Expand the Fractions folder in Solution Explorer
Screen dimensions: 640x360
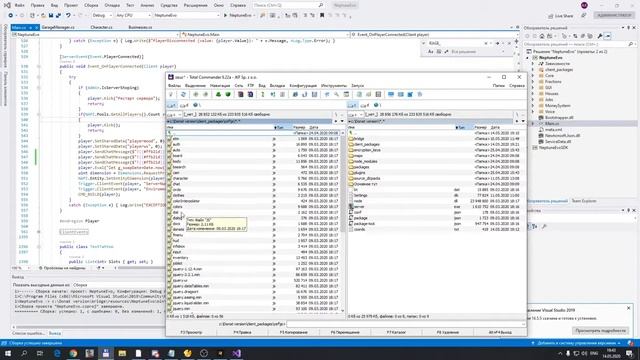(x=533, y=82)
